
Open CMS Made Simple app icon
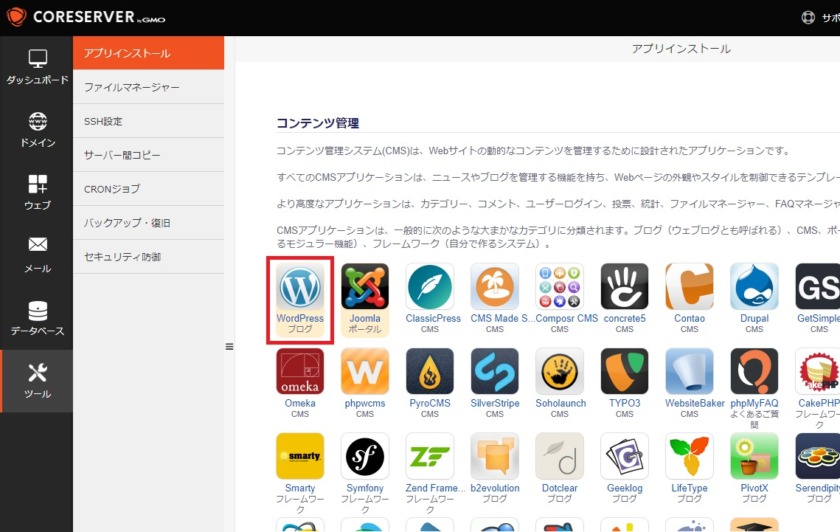point(494,287)
